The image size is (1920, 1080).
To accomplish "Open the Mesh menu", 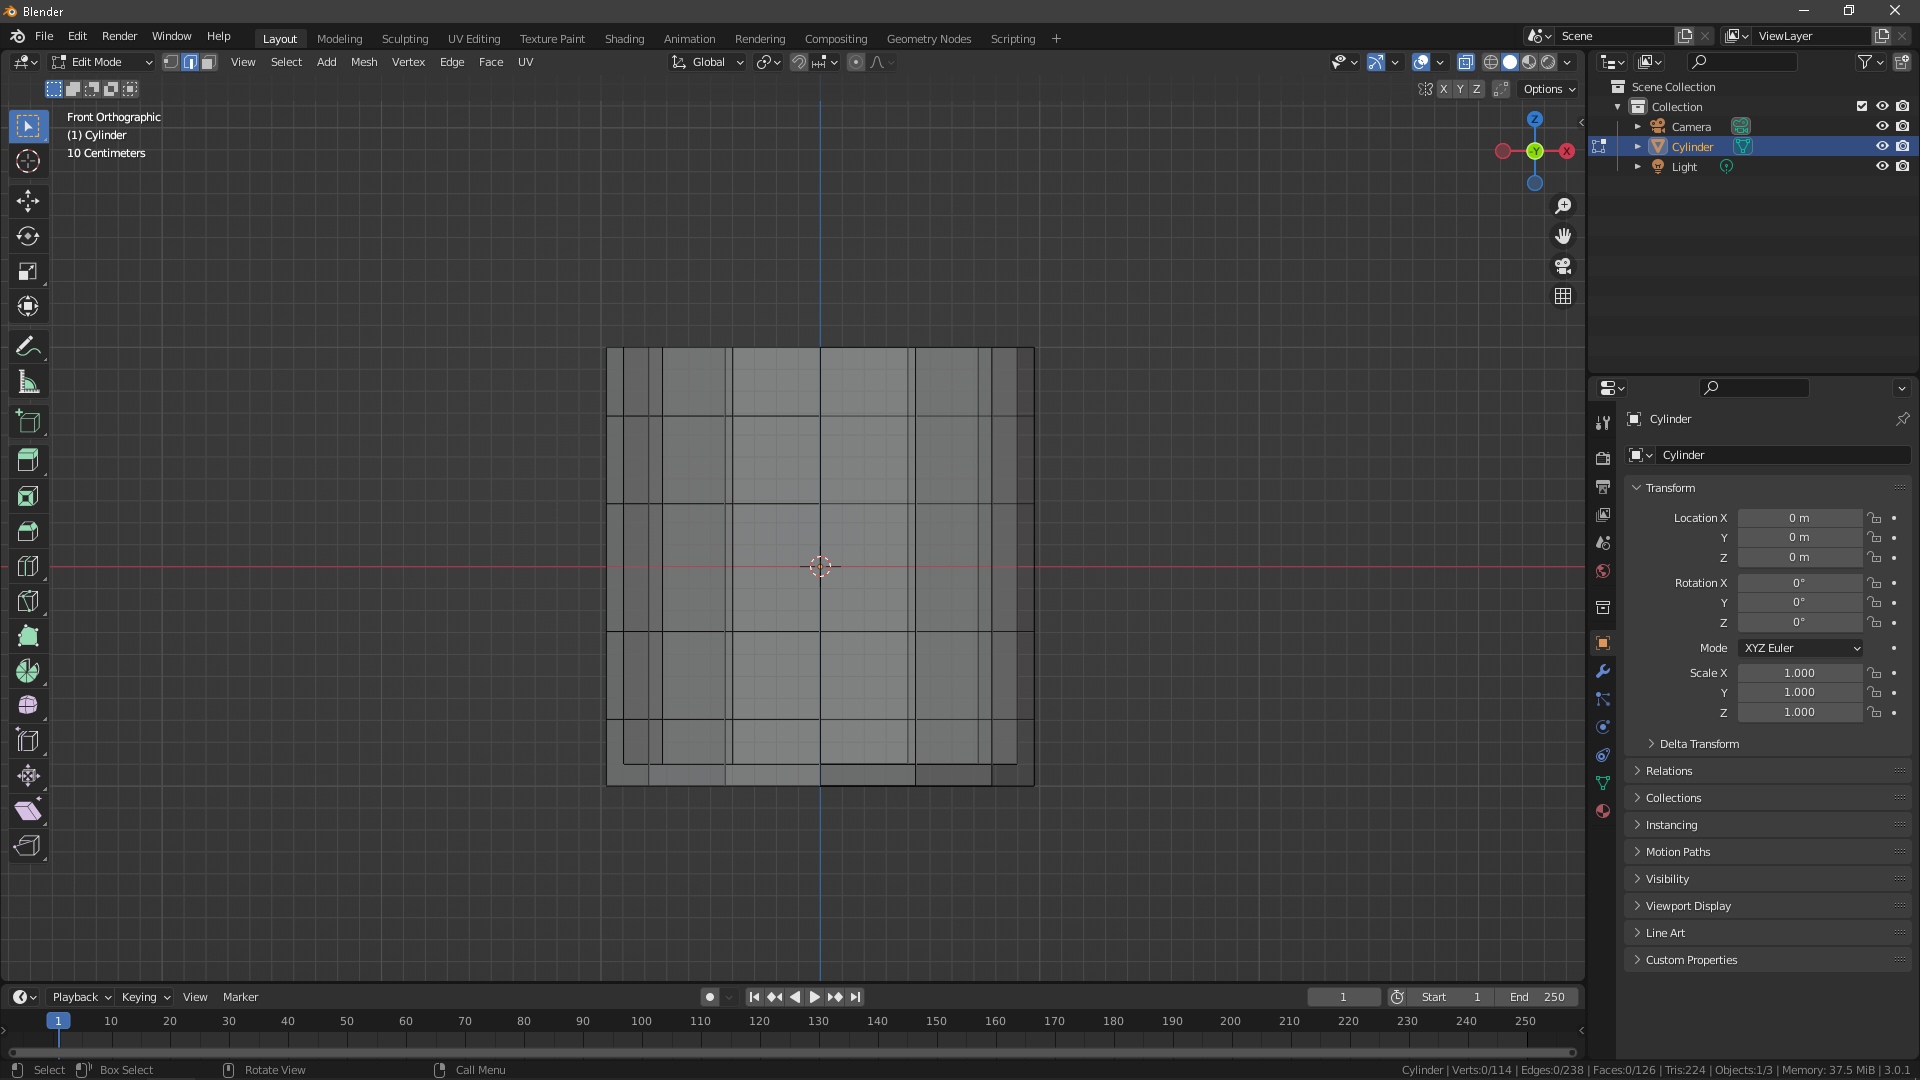I will (364, 62).
